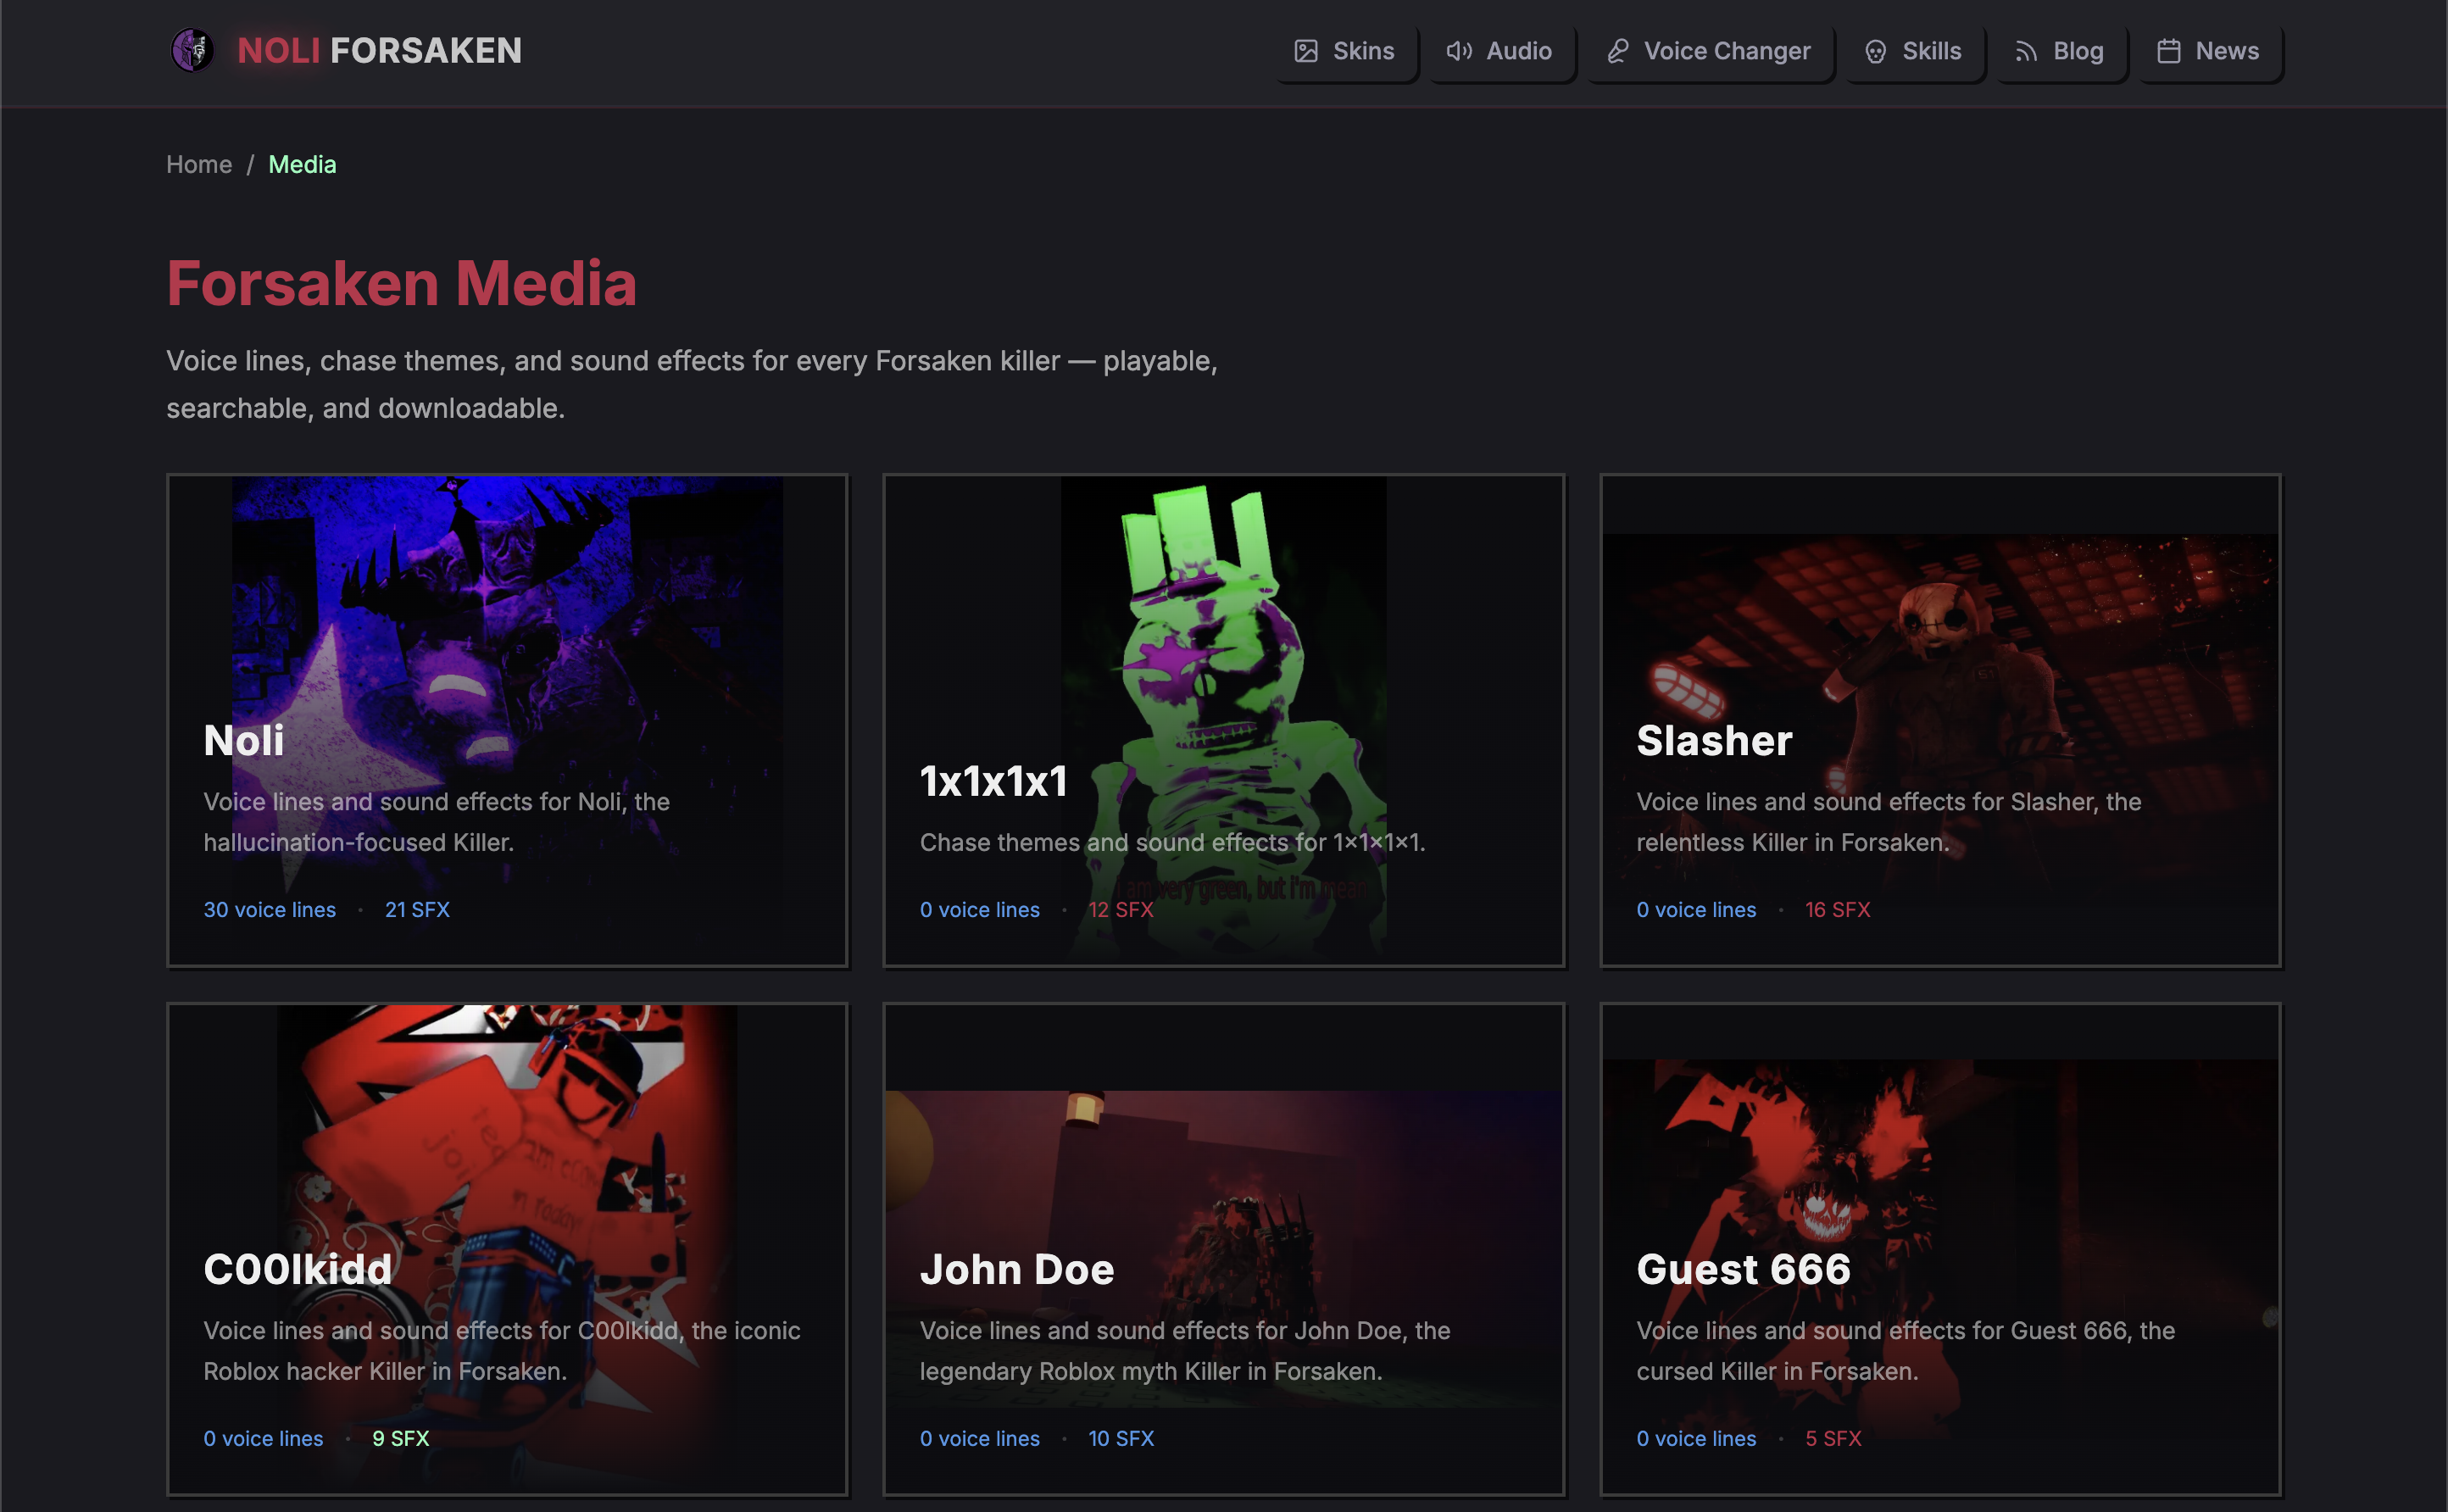The image size is (2448, 1512).
Task: Click "21 SFX" on the Noli card
Action: 417,909
